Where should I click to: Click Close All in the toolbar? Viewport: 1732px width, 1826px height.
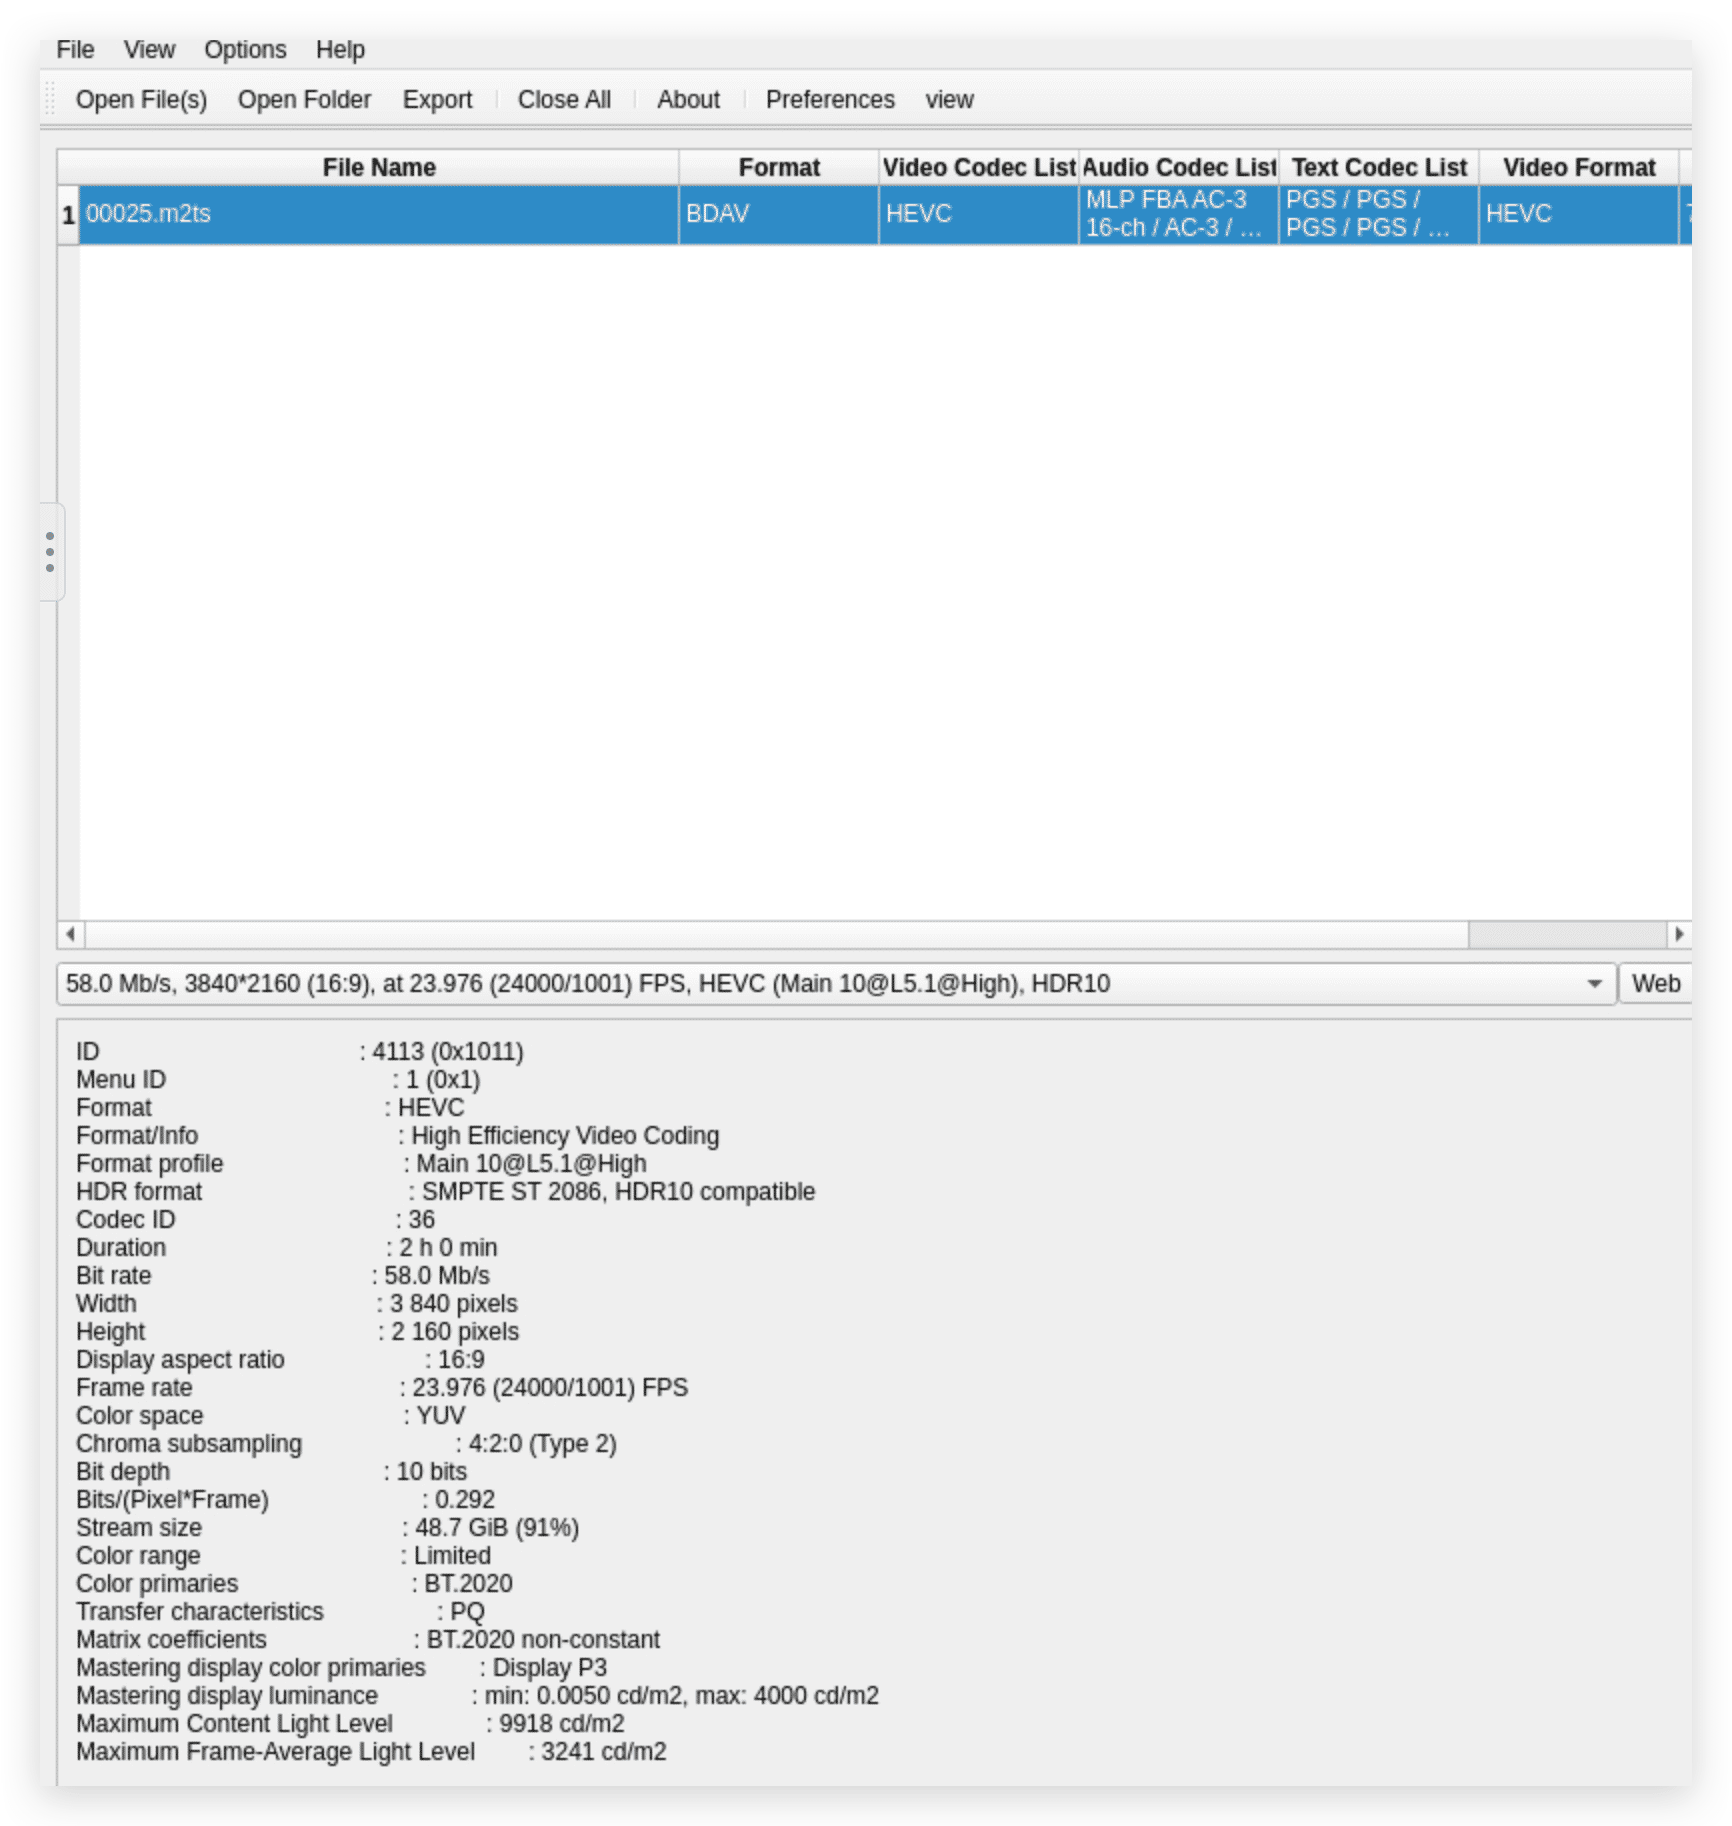564,100
